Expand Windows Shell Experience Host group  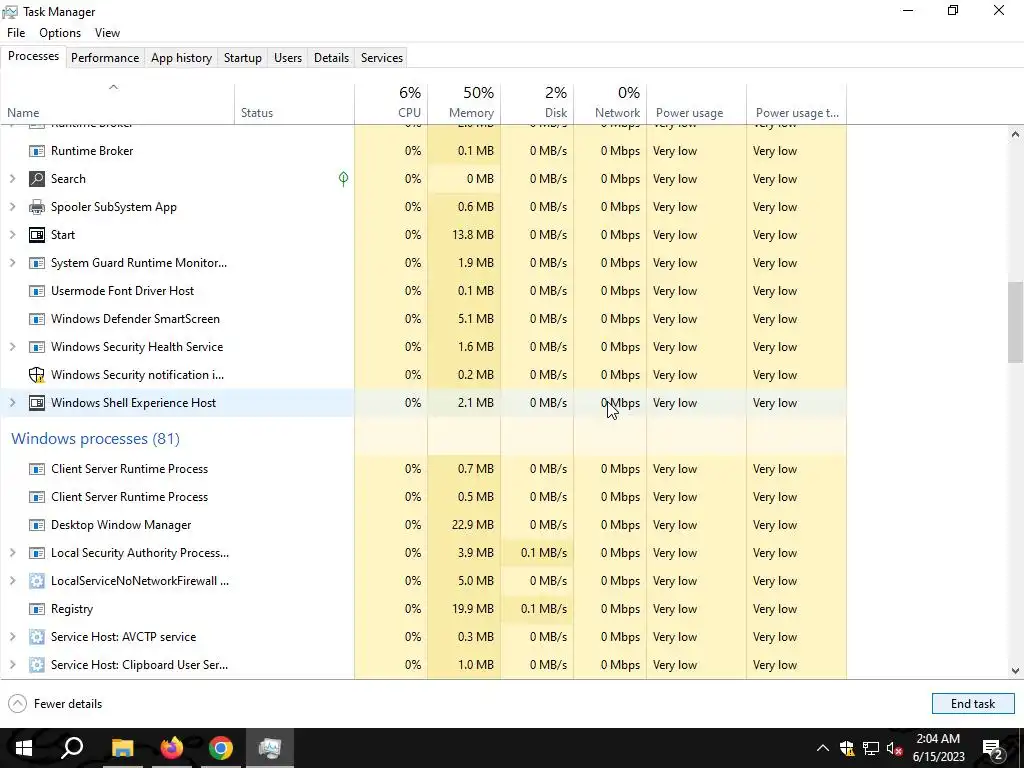[x=12, y=403]
